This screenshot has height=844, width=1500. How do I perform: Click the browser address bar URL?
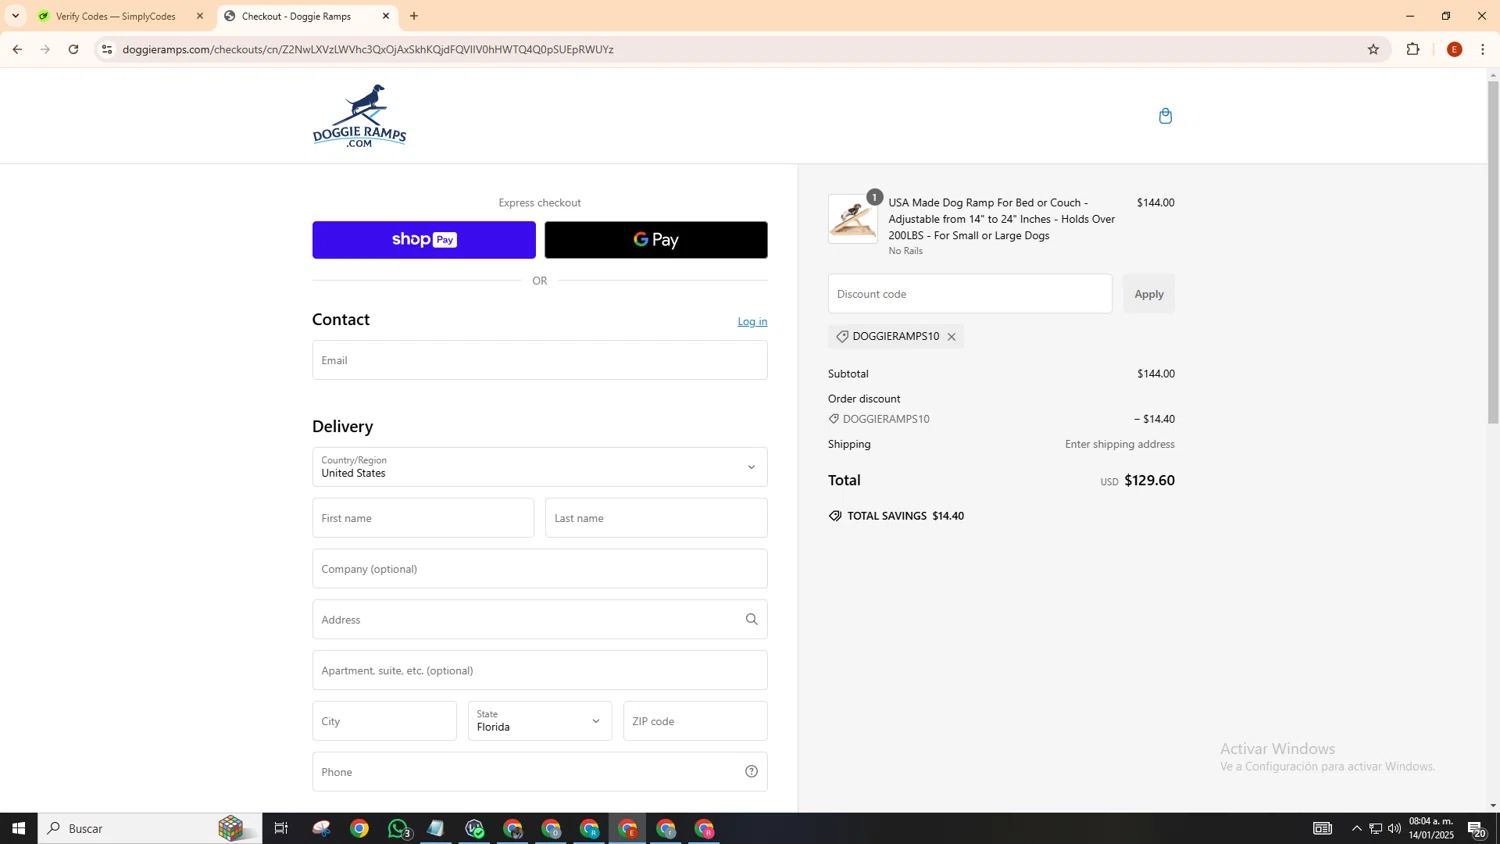(x=368, y=49)
